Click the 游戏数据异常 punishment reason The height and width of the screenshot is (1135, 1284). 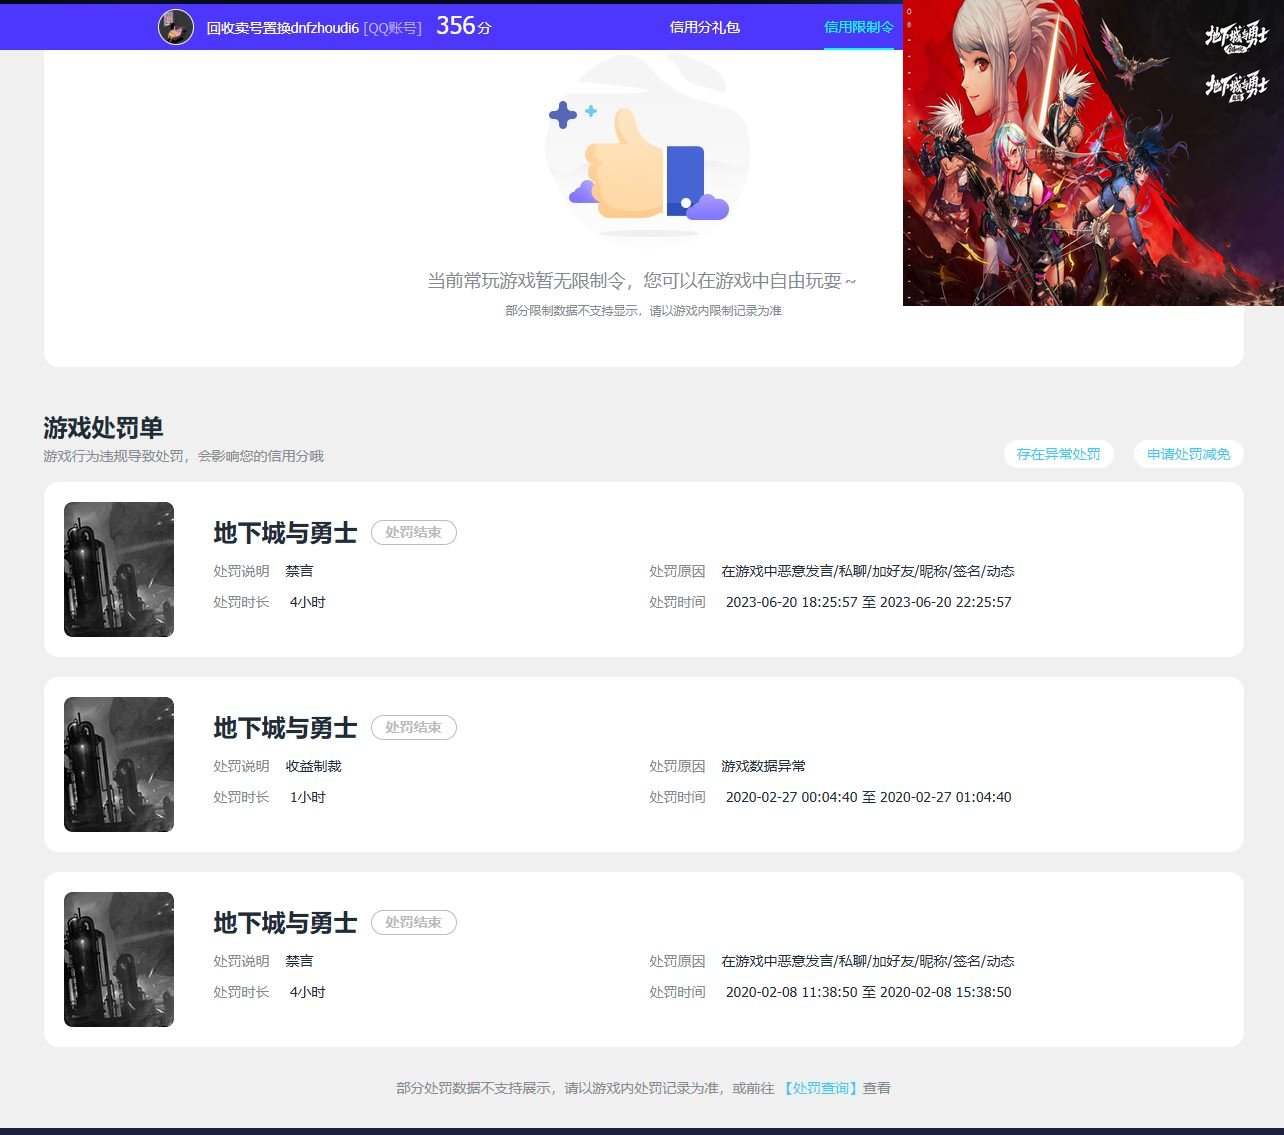764,766
